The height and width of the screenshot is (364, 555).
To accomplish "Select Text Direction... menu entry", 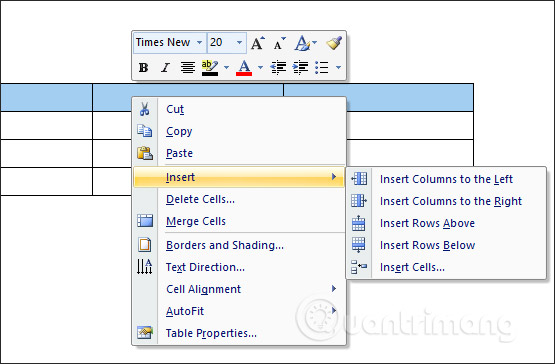I will coord(239,267).
